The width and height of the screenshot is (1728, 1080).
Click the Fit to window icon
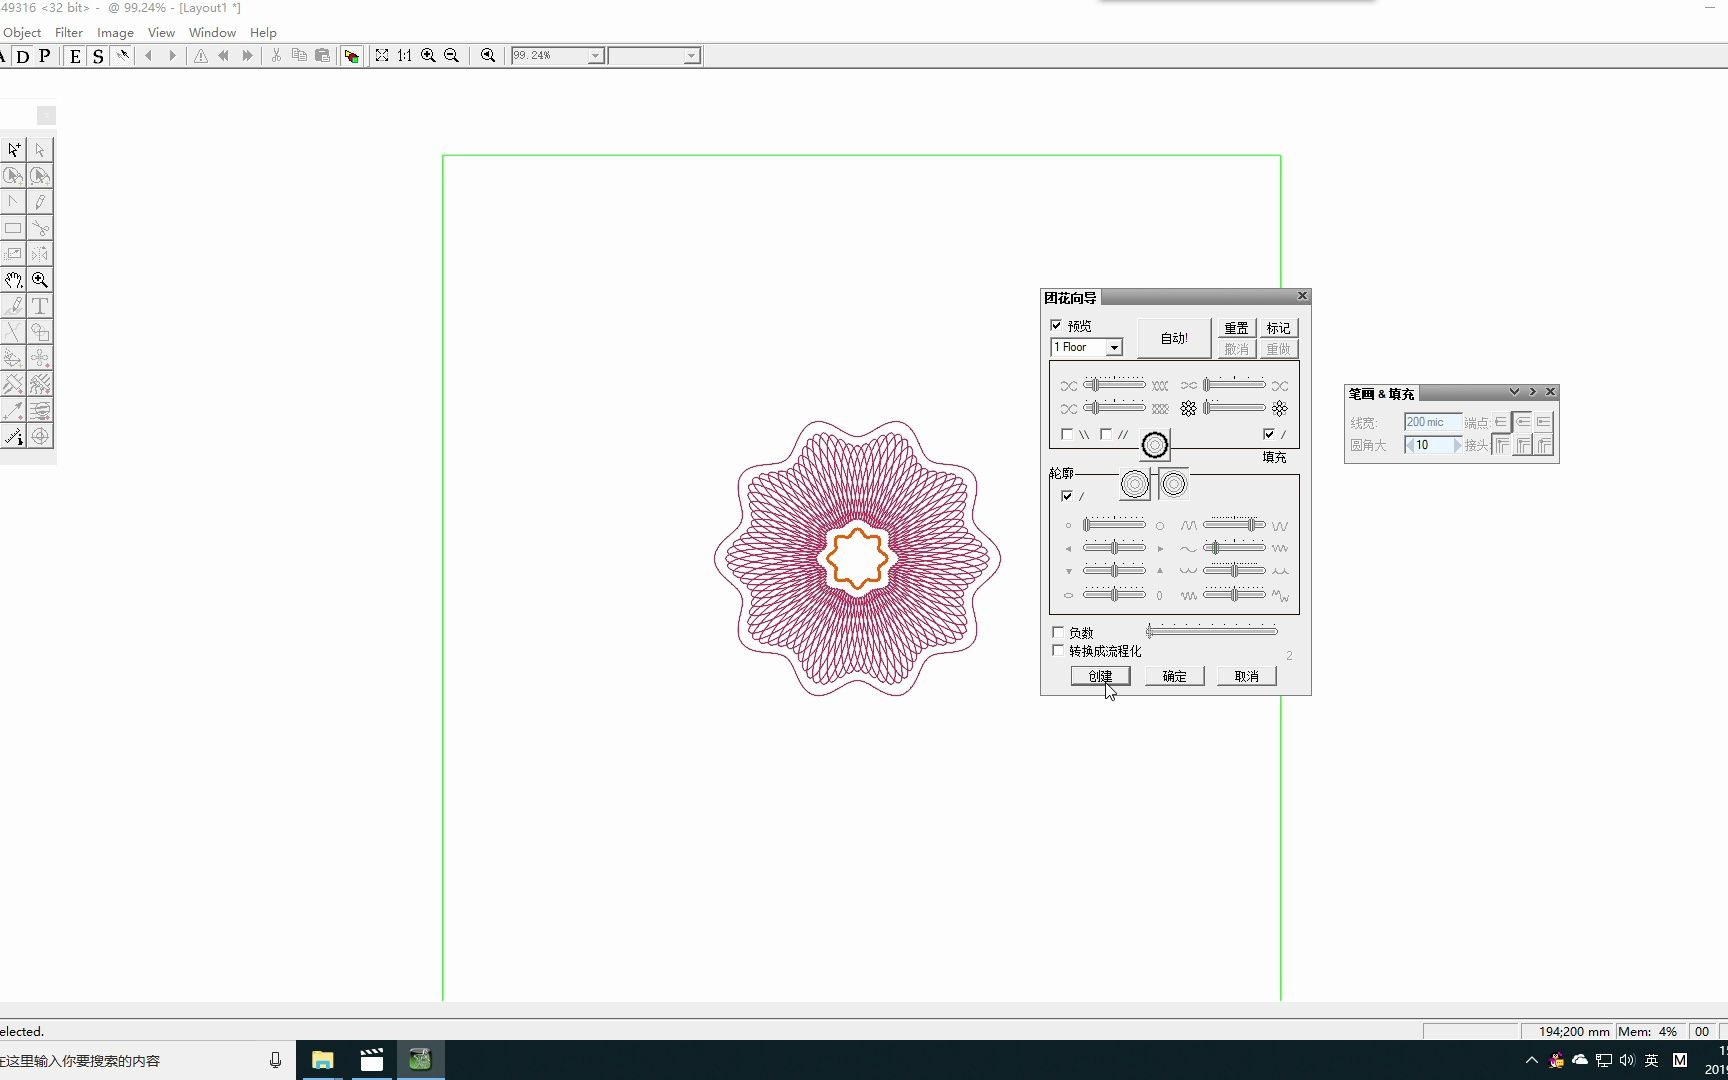tap(382, 56)
